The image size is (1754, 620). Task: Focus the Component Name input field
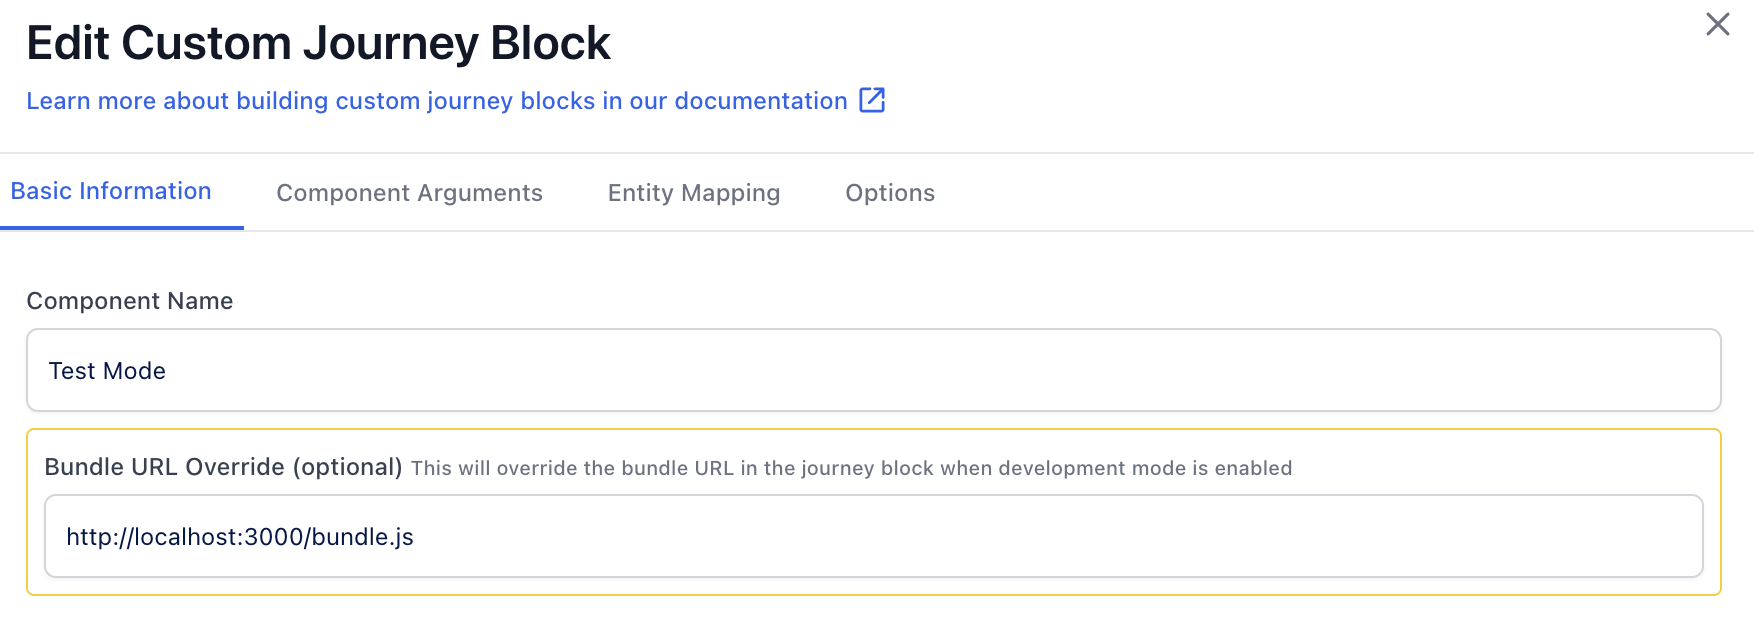coord(874,370)
